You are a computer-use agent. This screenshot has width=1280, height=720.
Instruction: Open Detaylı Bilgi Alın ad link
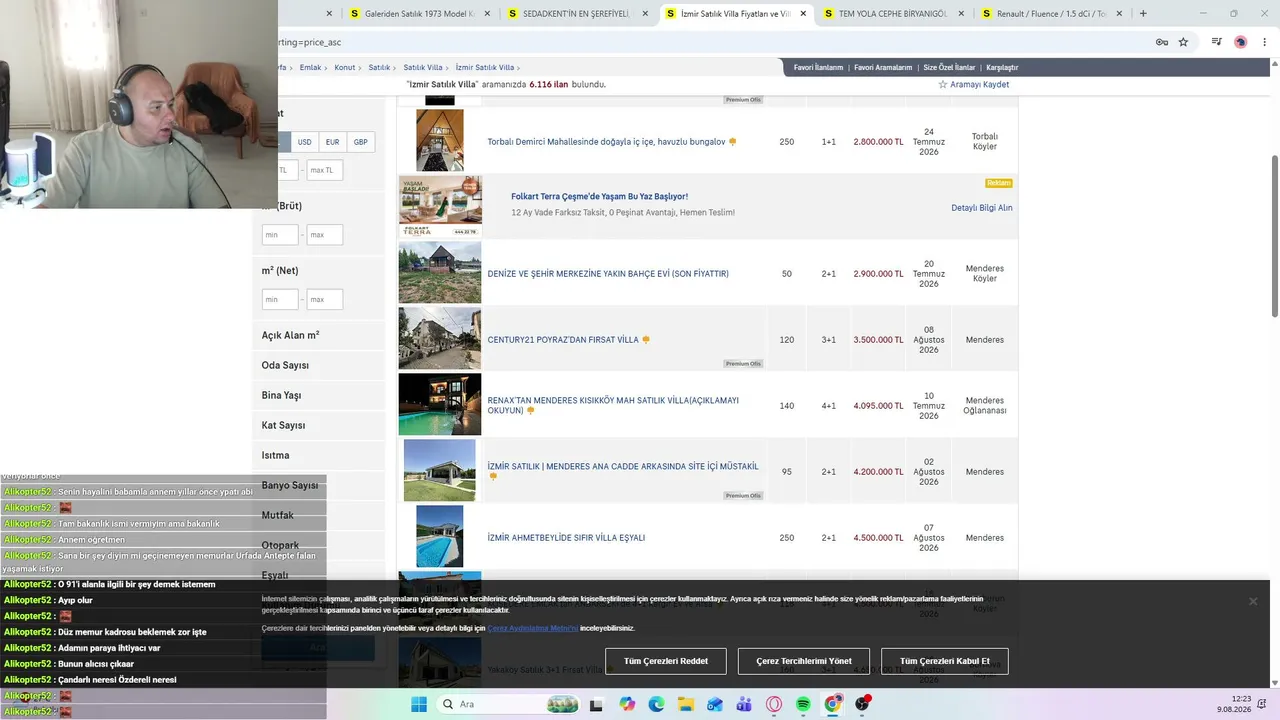[x=982, y=208]
